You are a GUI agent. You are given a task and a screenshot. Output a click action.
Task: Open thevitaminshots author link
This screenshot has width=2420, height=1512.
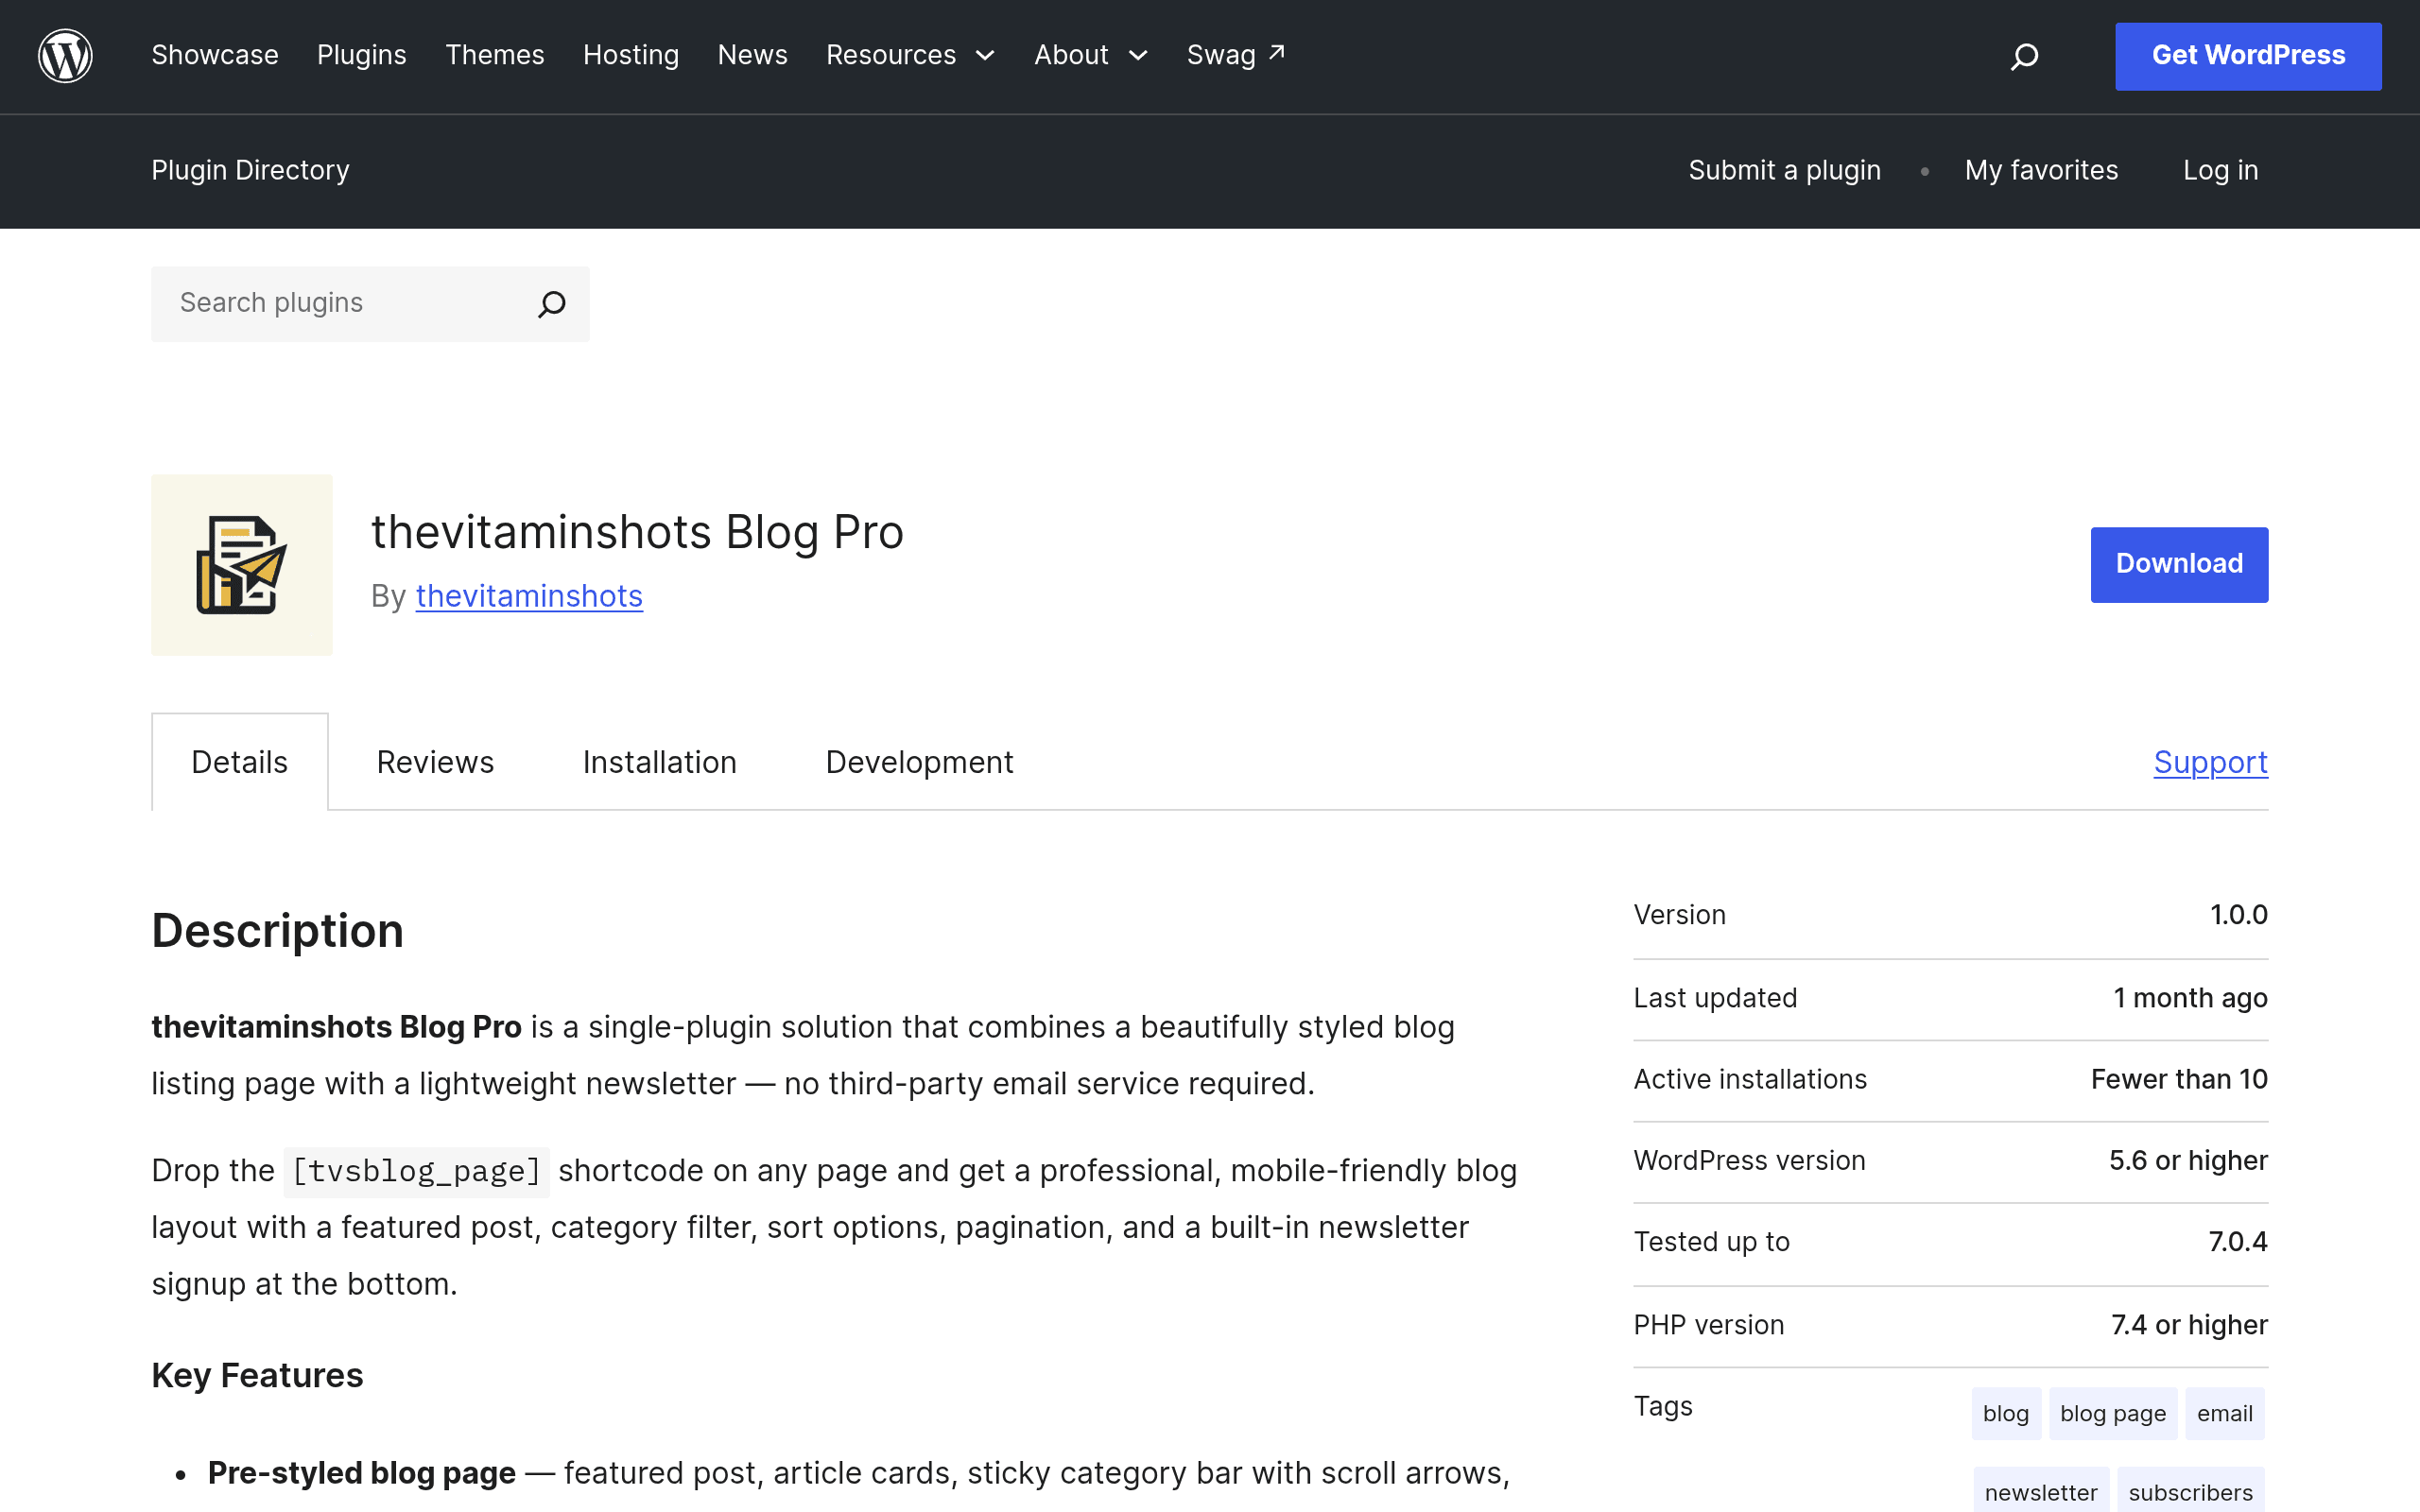pyautogui.click(x=529, y=596)
